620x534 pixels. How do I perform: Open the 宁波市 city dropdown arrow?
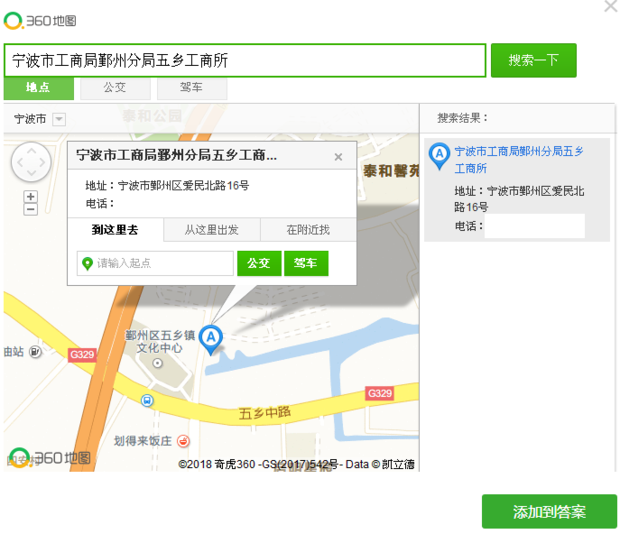(59, 119)
